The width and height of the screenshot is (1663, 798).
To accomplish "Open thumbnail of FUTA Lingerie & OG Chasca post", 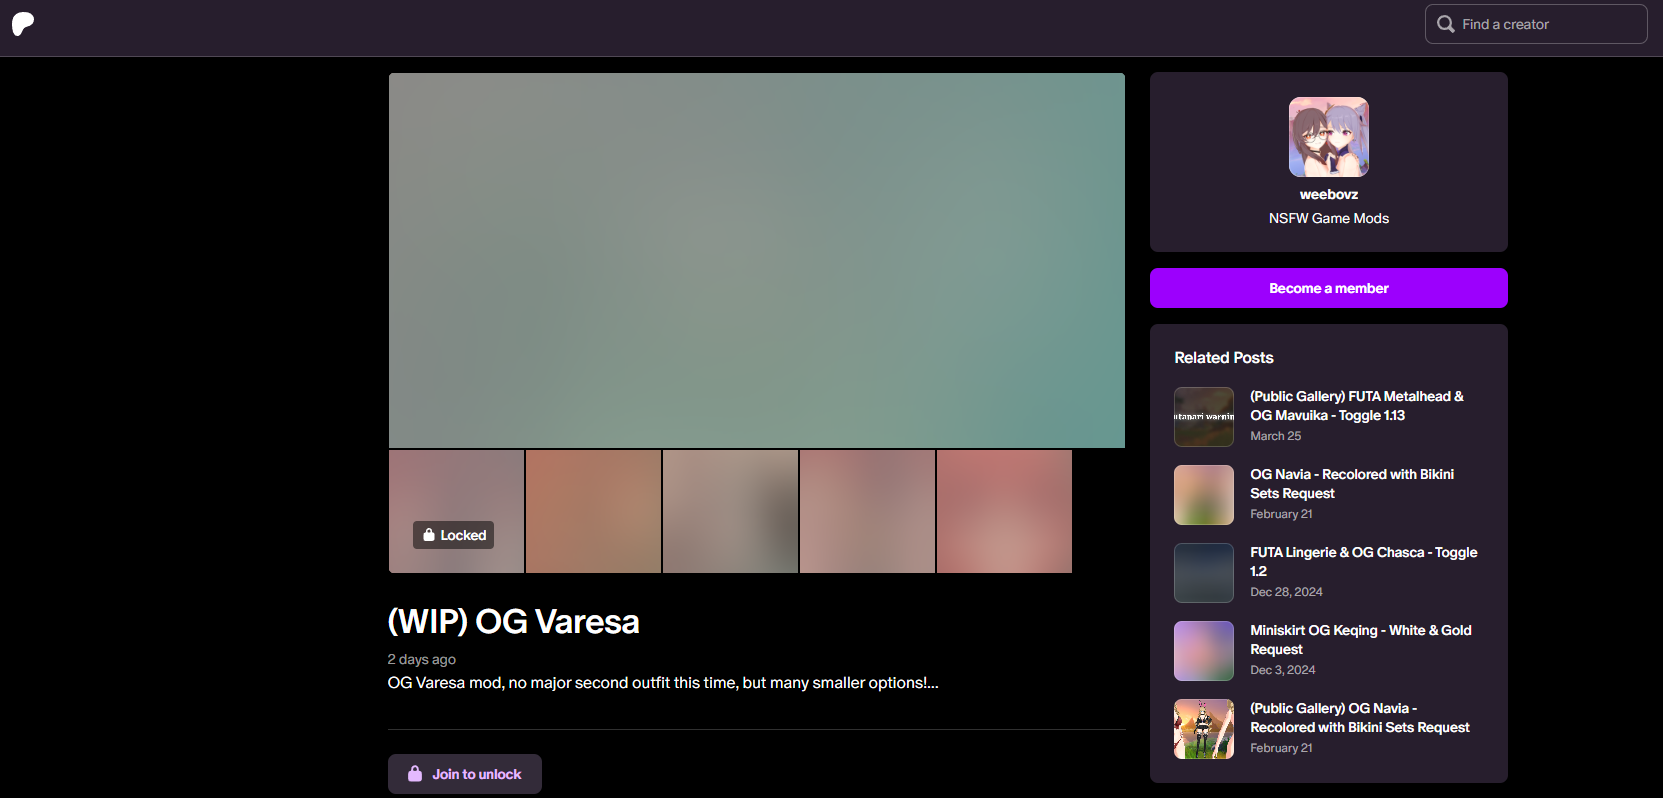I will coord(1204,573).
